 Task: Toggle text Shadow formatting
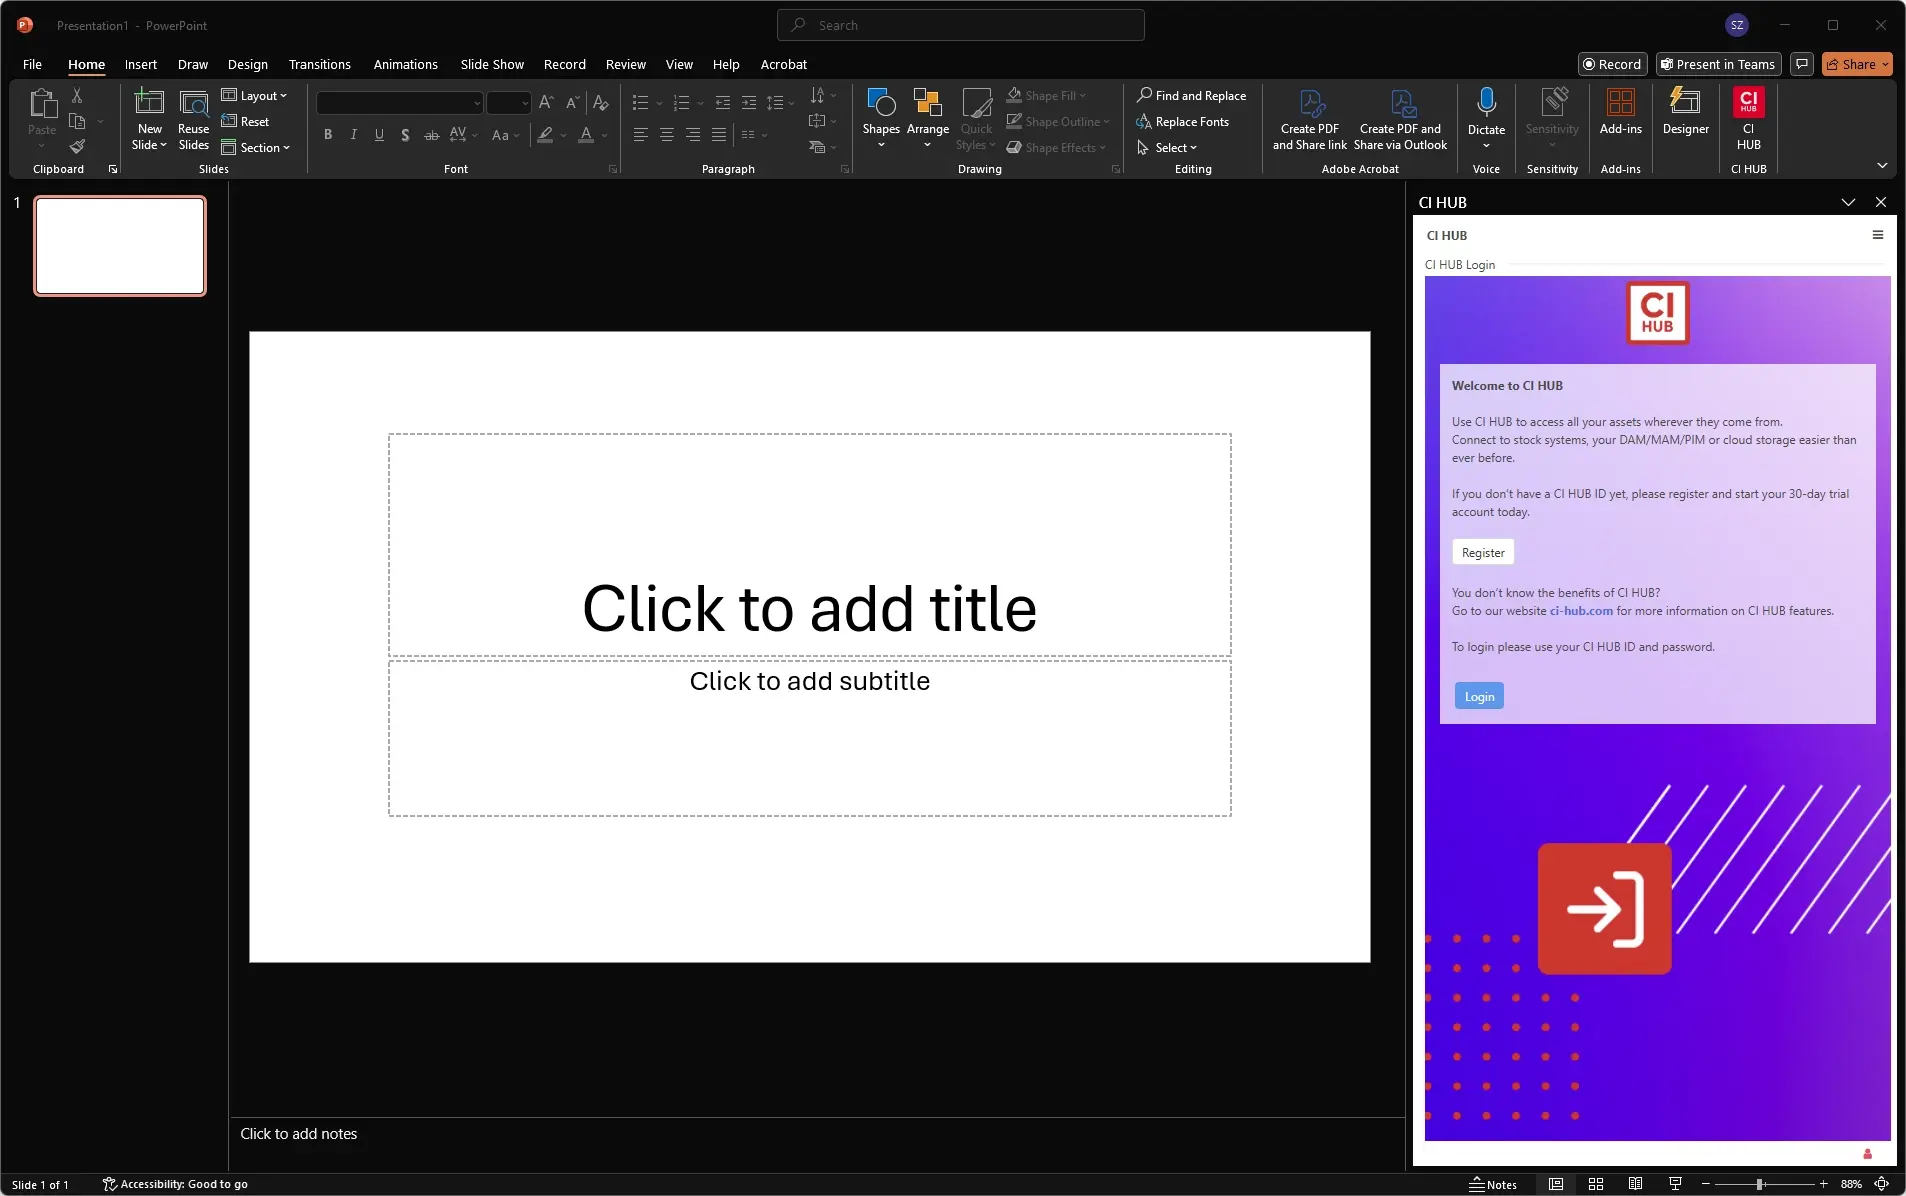(x=405, y=134)
